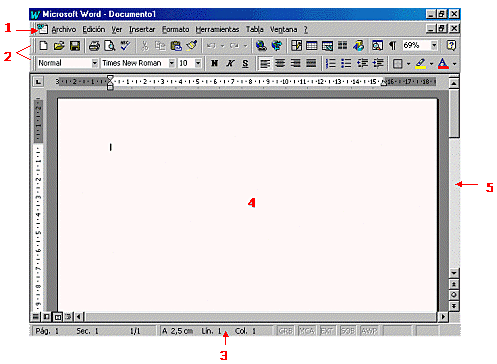The image size is (497, 364).
Task: Open the 69% zoom dropdown
Action: click(434, 45)
